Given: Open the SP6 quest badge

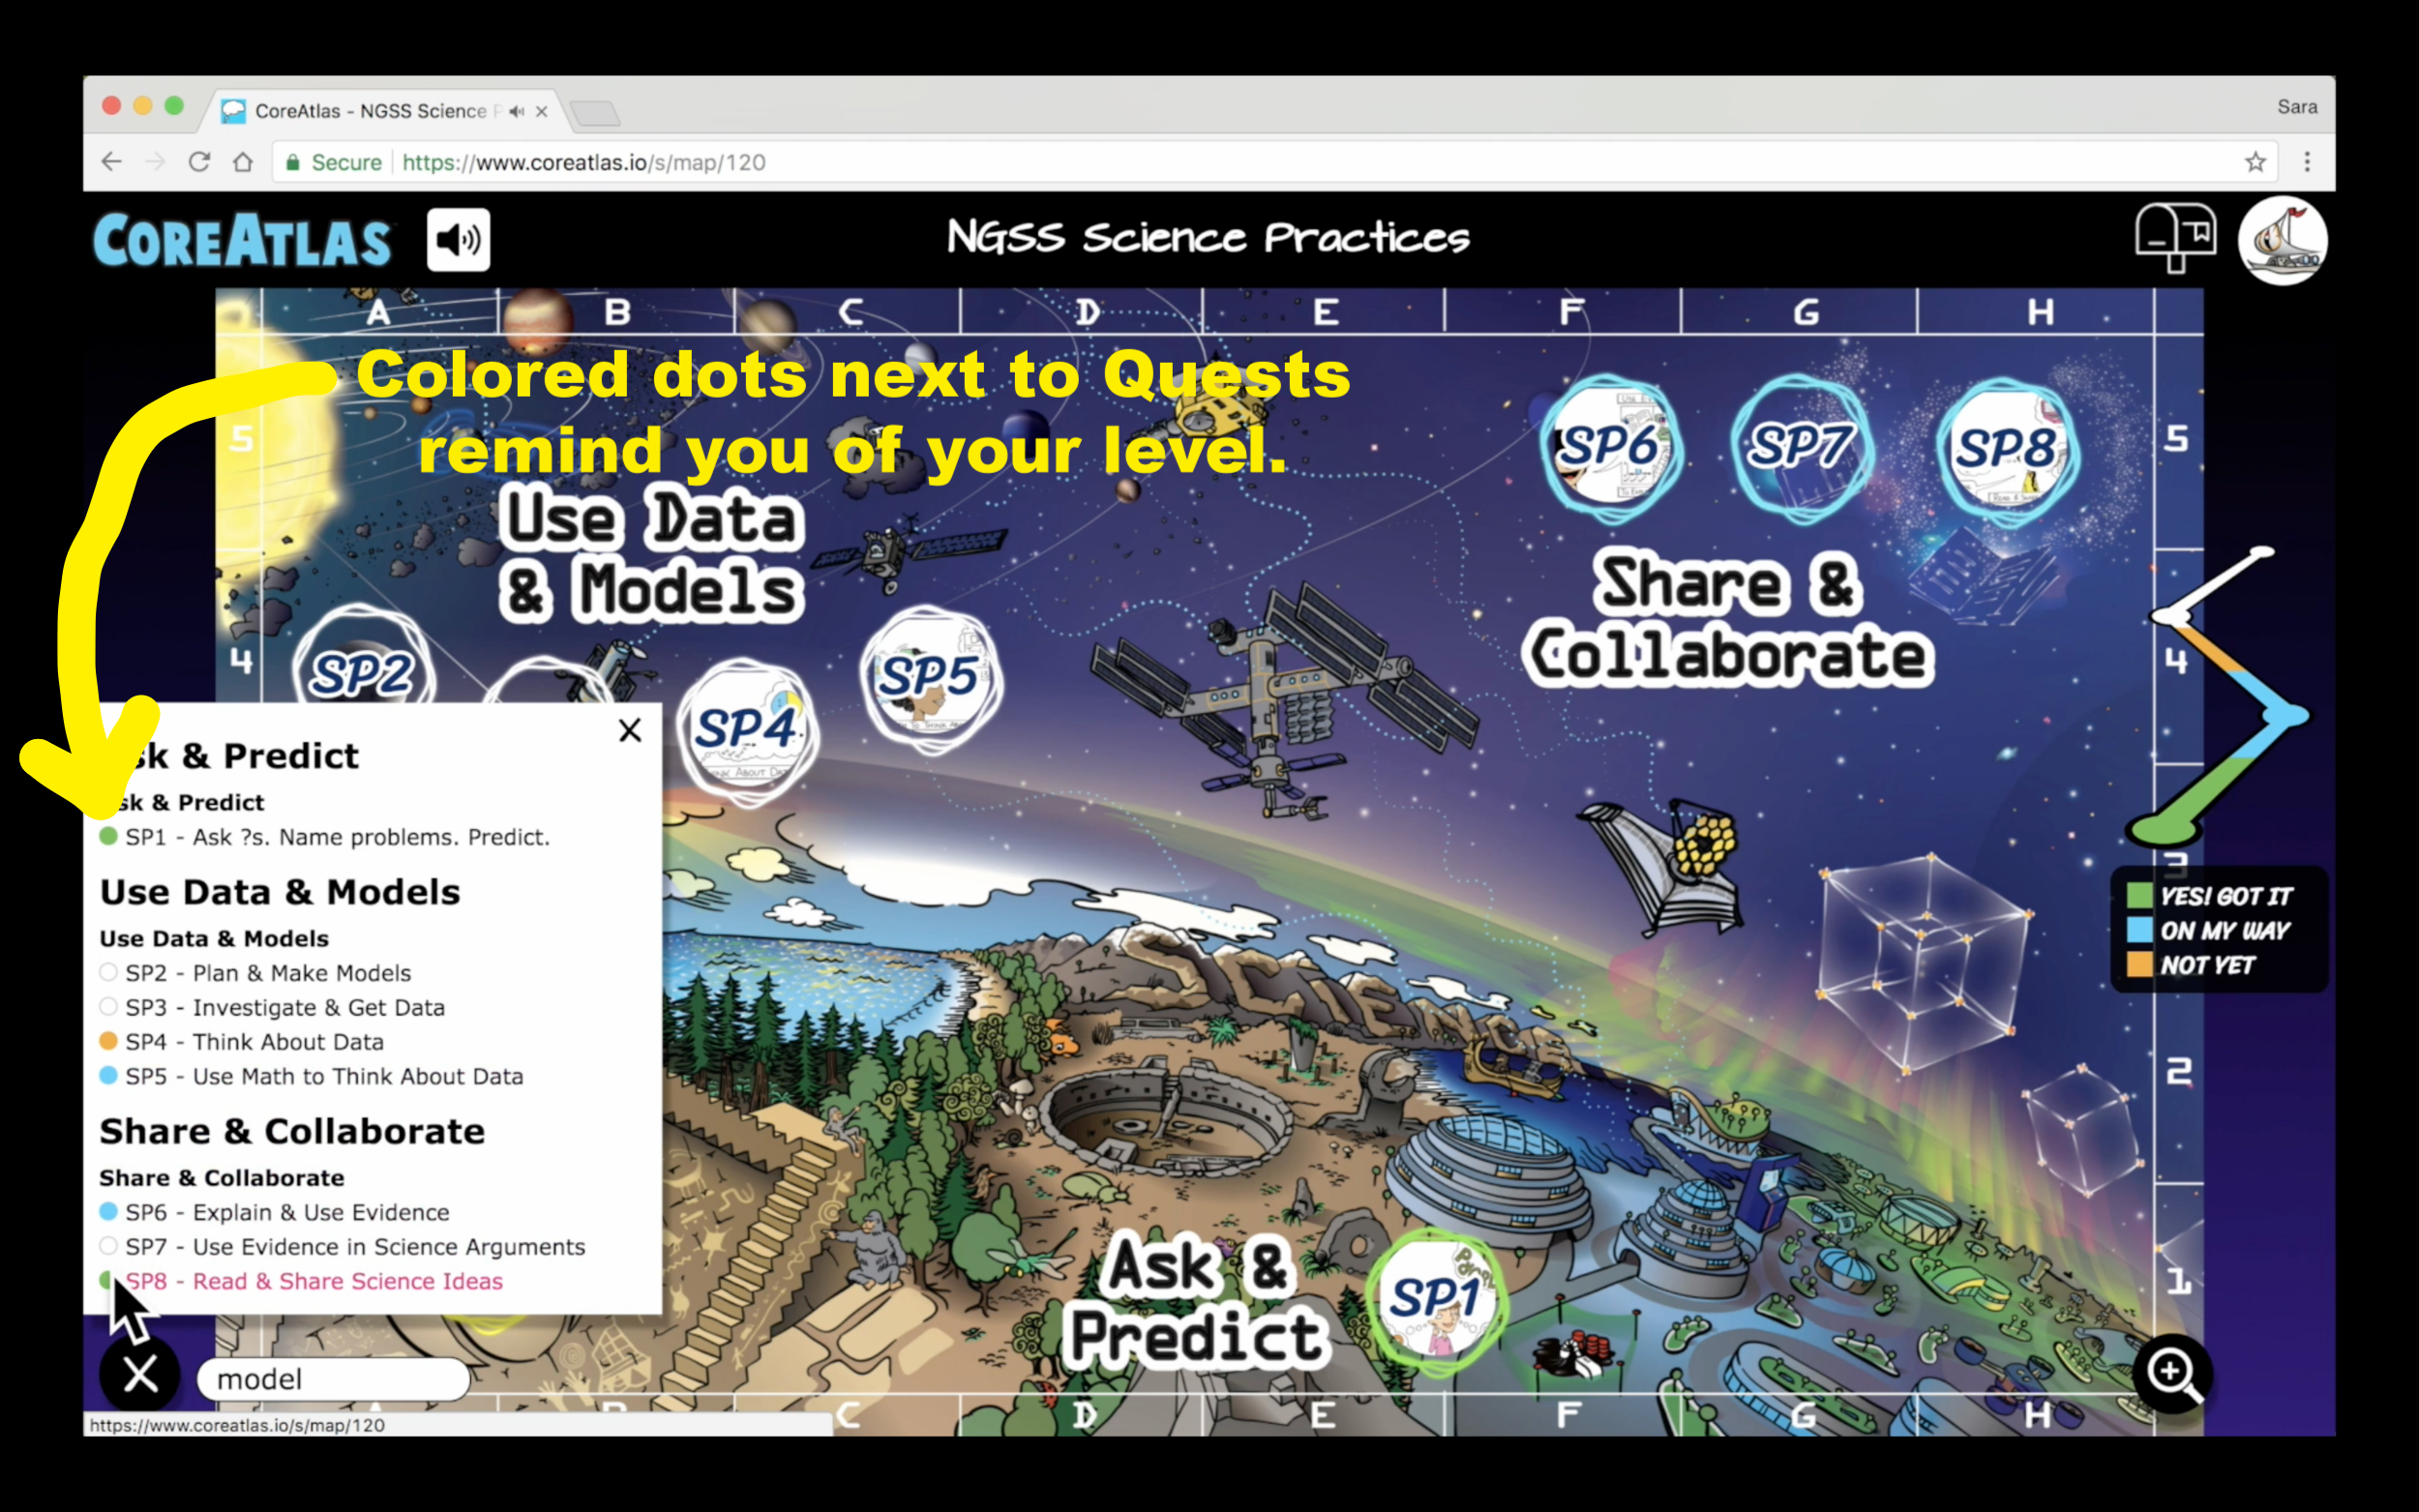Looking at the screenshot, I should pos(1611,449).
